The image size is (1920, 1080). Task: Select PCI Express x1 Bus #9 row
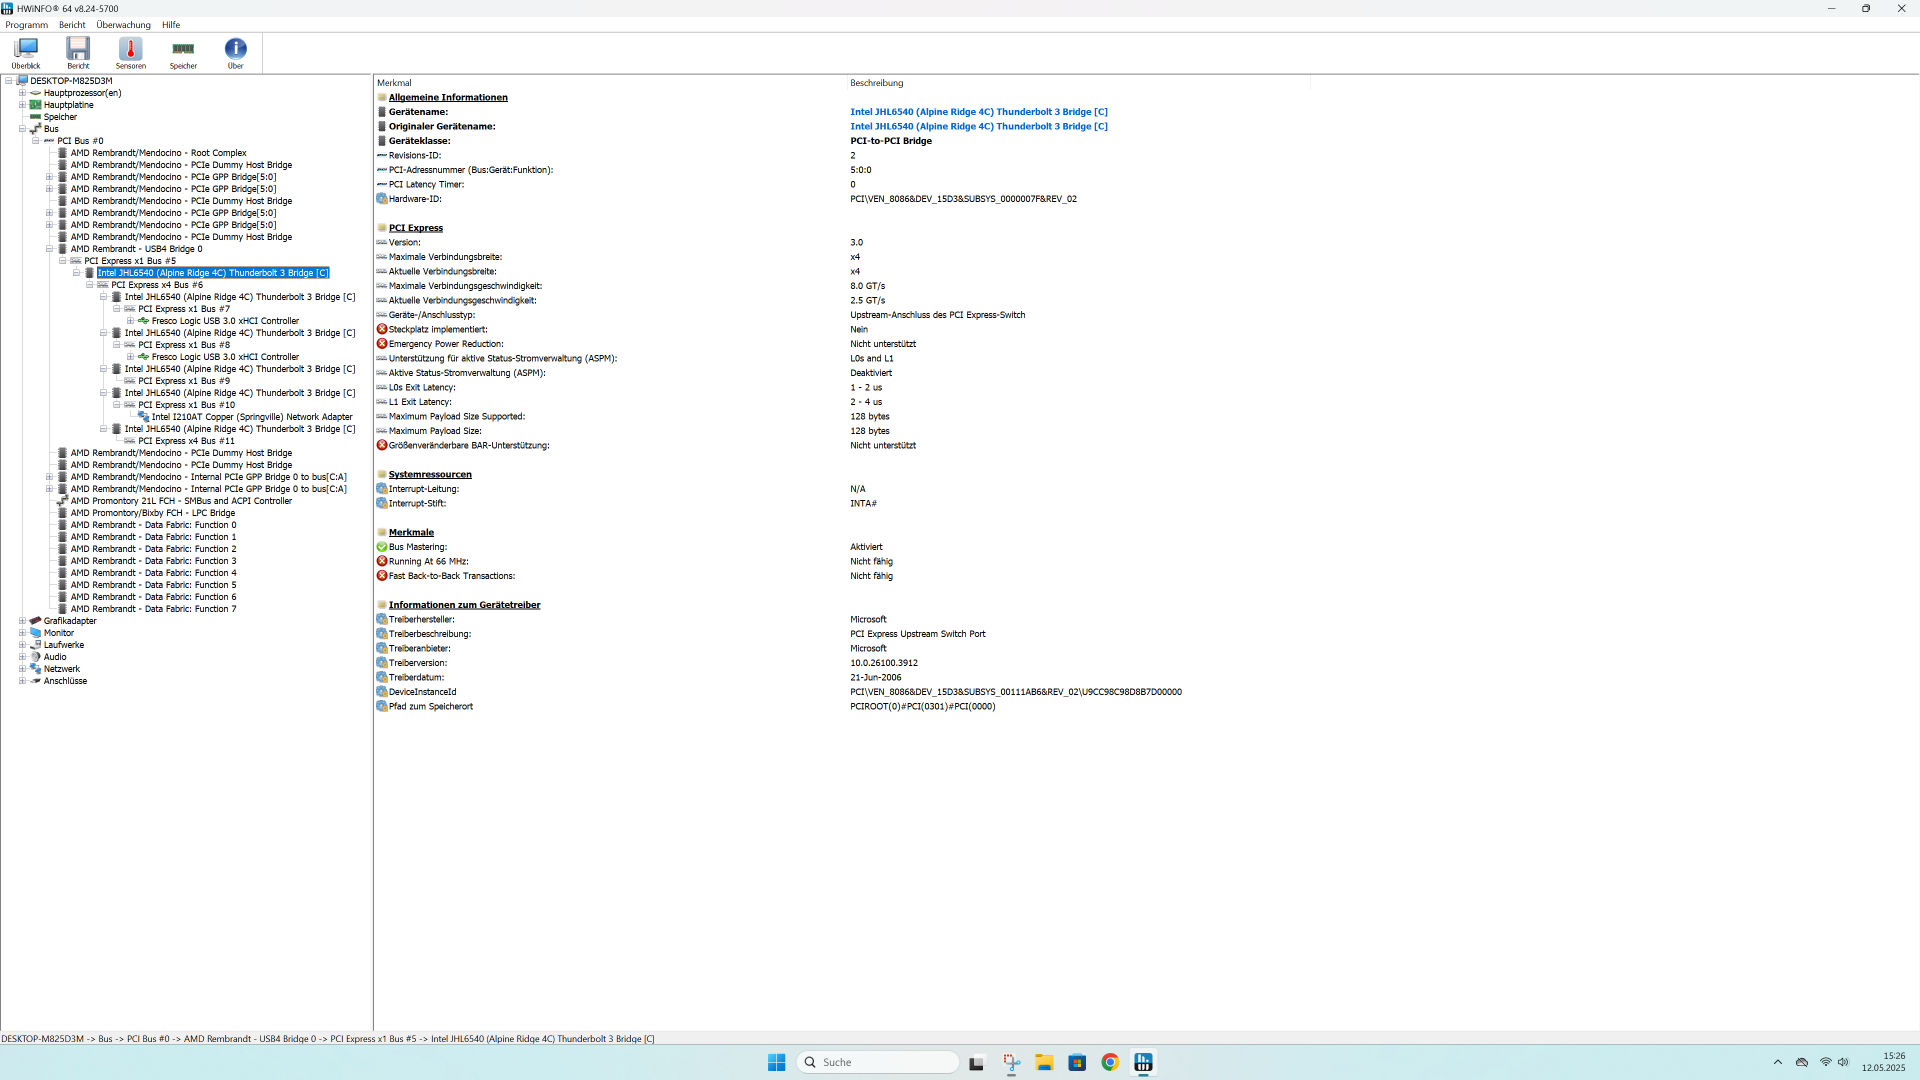[184, 381]
